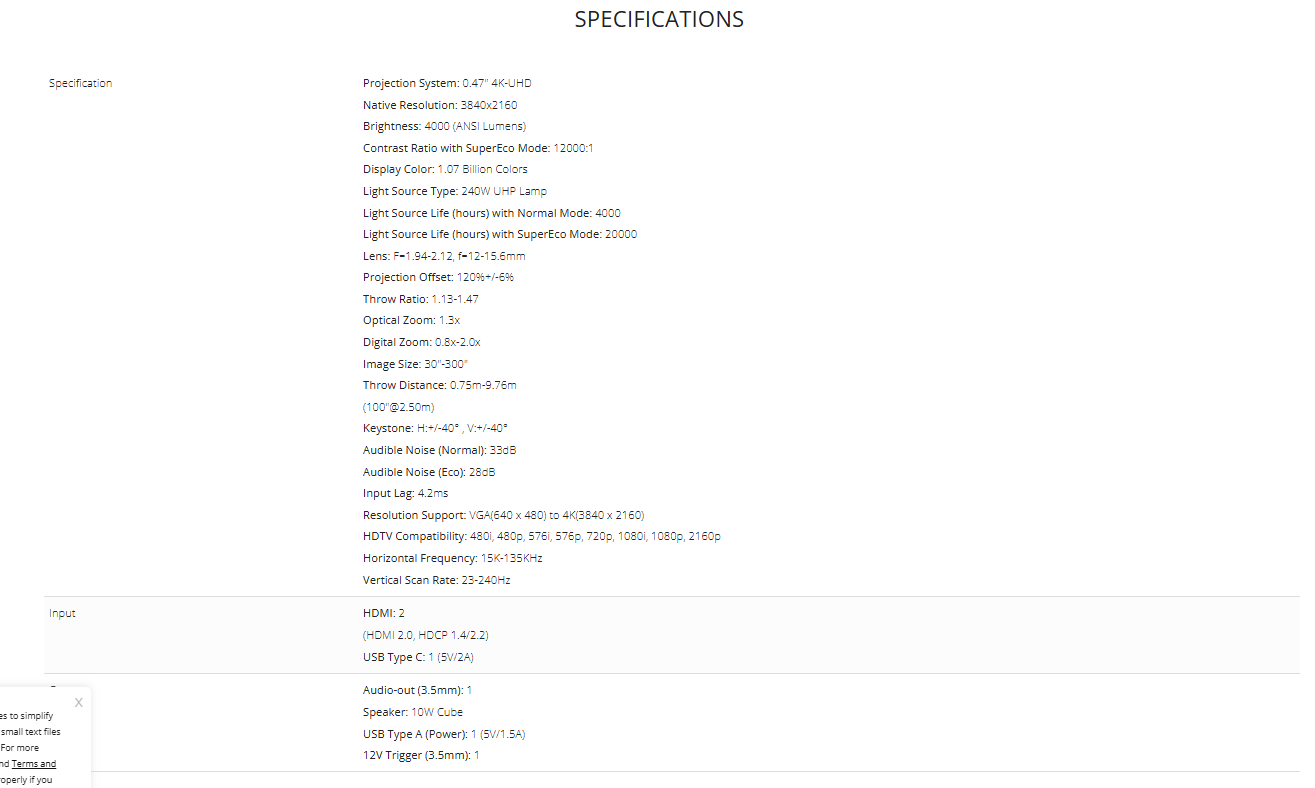Click the HDMI: 2 input line

[384, 613]
